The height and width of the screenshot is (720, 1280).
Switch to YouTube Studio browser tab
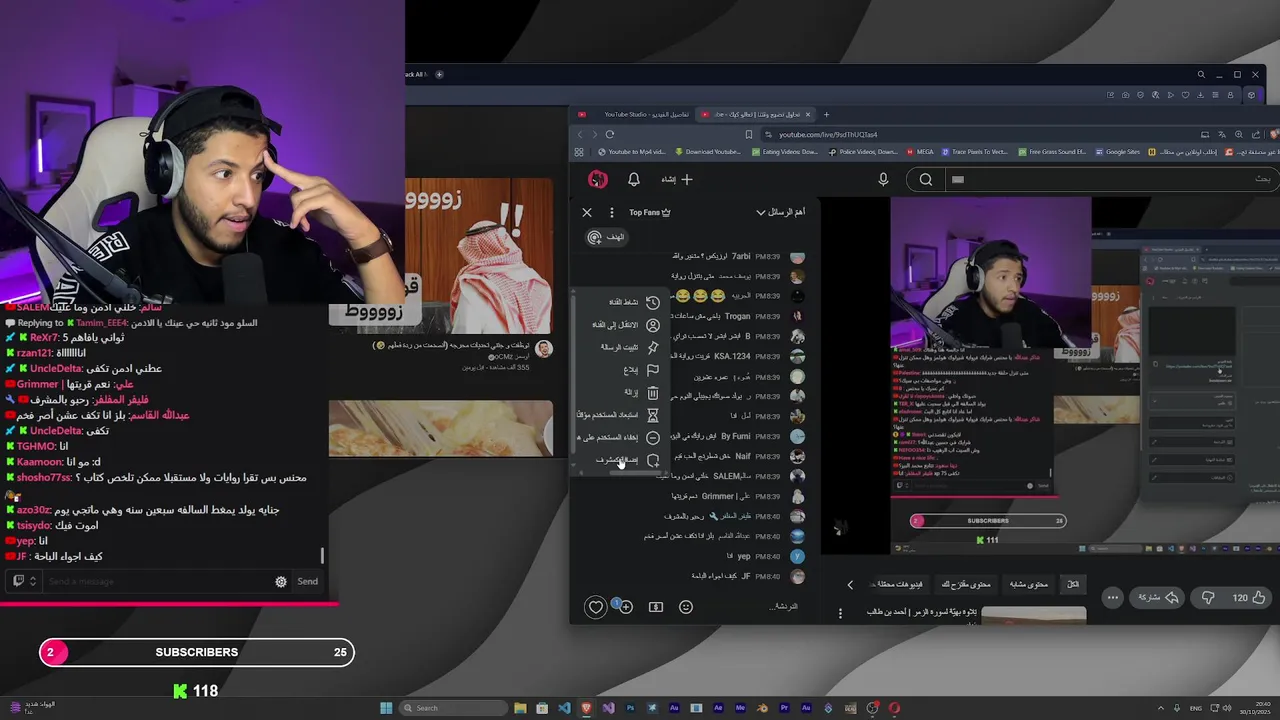pos(632,114)
